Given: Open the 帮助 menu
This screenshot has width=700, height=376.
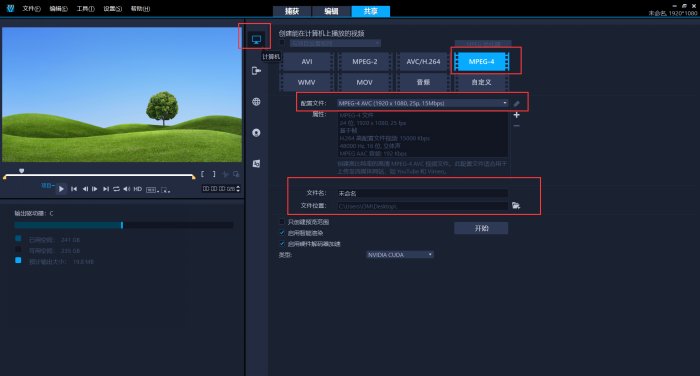Looking at the screenshot, I should [140, 8].
